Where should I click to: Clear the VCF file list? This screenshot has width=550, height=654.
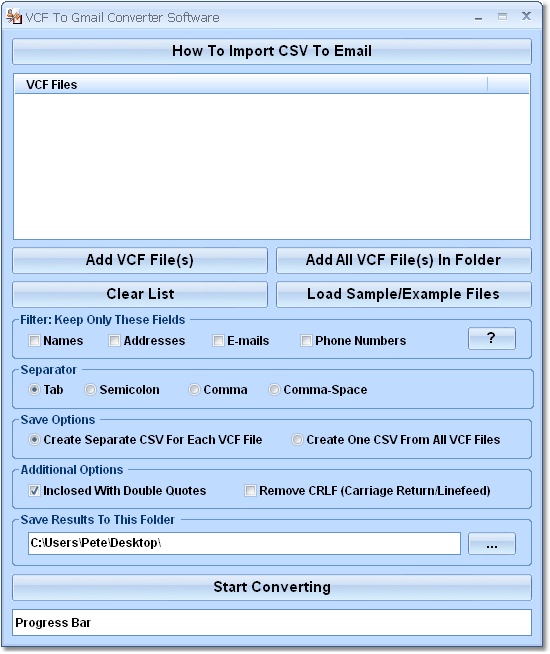[140, 294]
